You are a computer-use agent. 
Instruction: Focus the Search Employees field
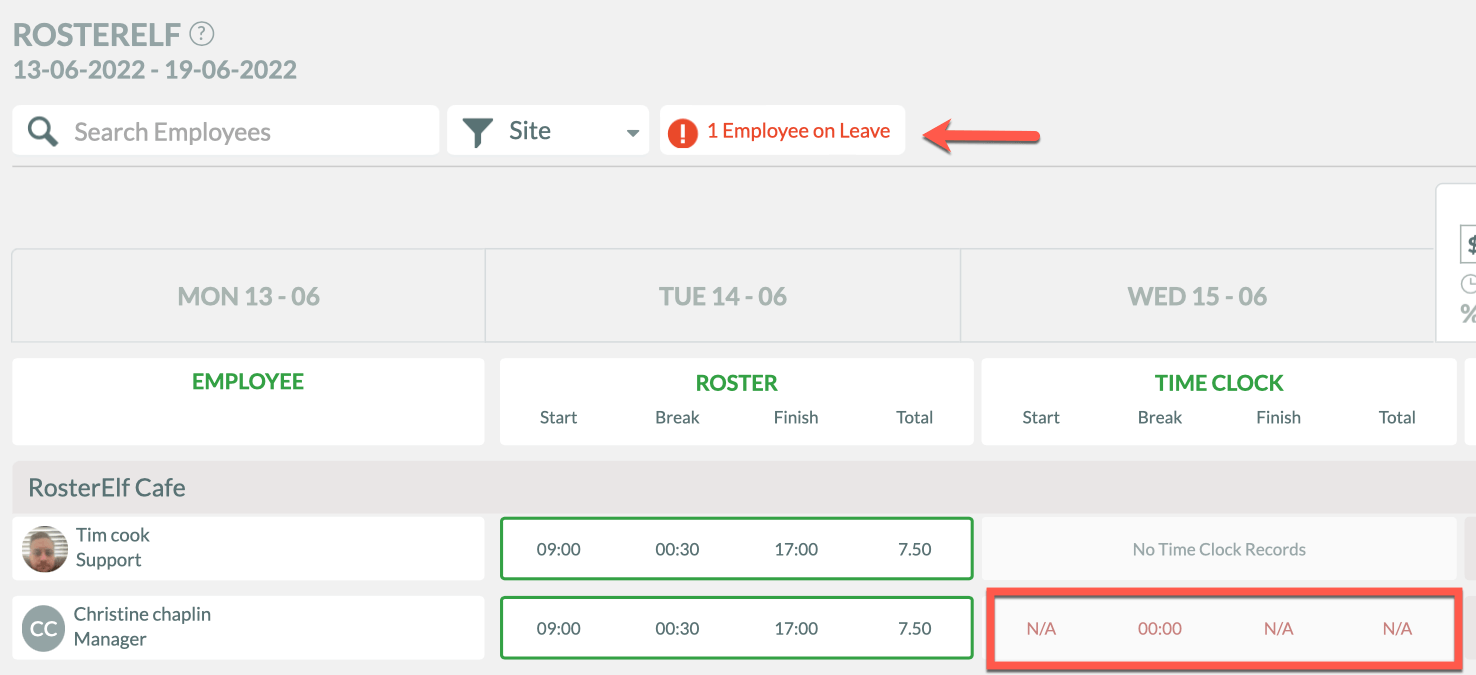click(226, 131)
